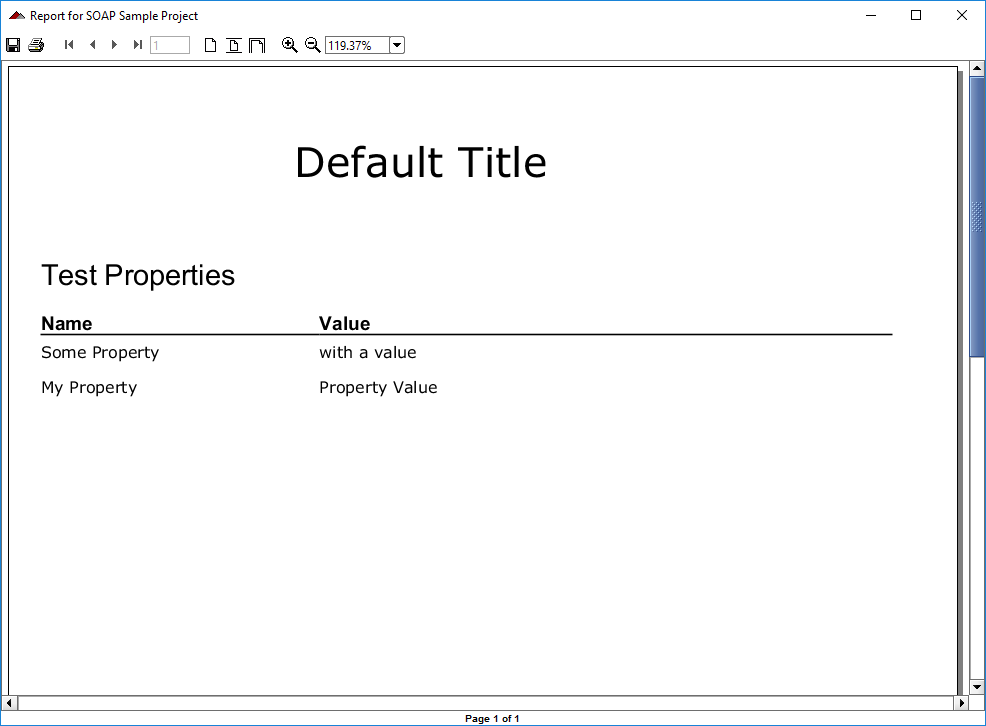Select the My Property table row text

tap(89, 387)
